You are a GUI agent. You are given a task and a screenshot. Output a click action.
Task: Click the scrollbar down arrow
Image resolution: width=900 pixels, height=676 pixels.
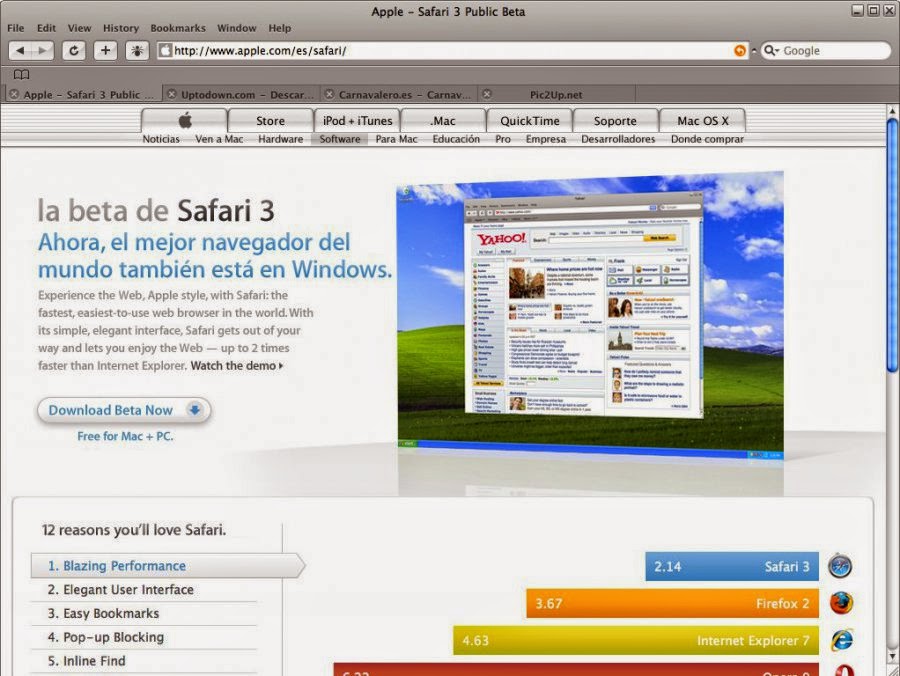pyautogui.click(x=893, y=656)
